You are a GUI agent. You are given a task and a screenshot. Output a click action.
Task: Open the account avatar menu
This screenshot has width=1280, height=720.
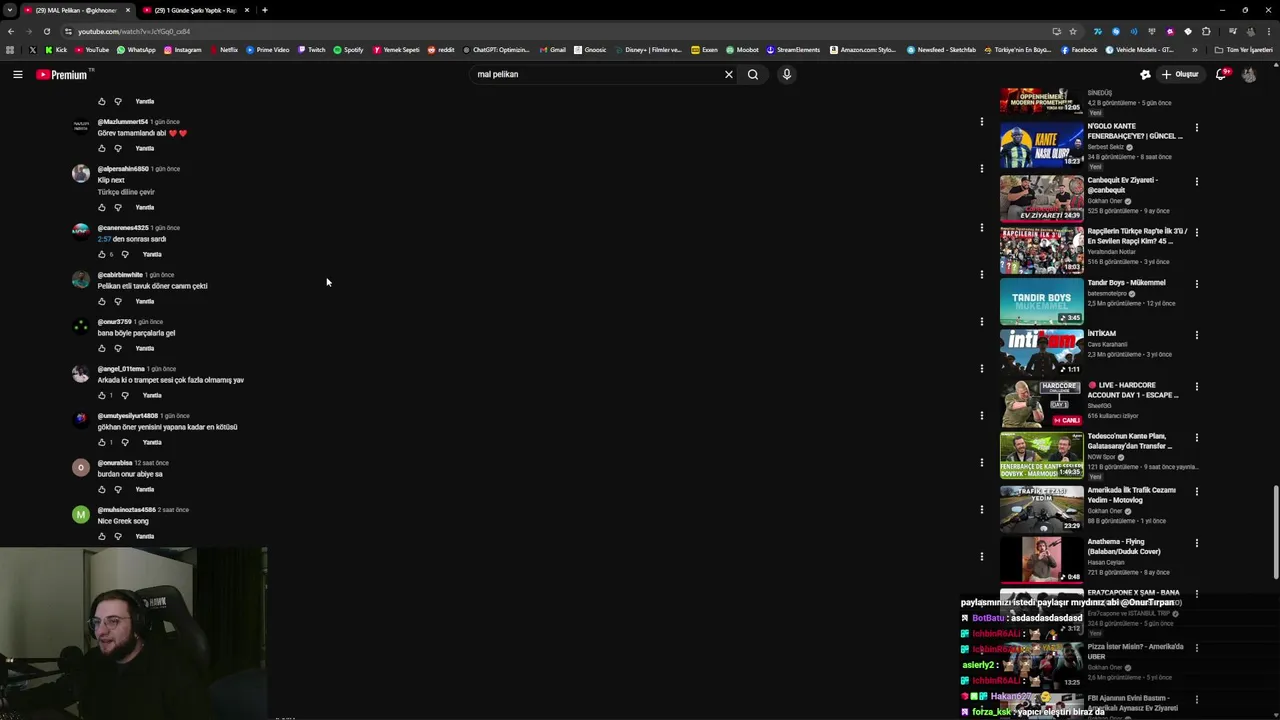coord(1249,74)
